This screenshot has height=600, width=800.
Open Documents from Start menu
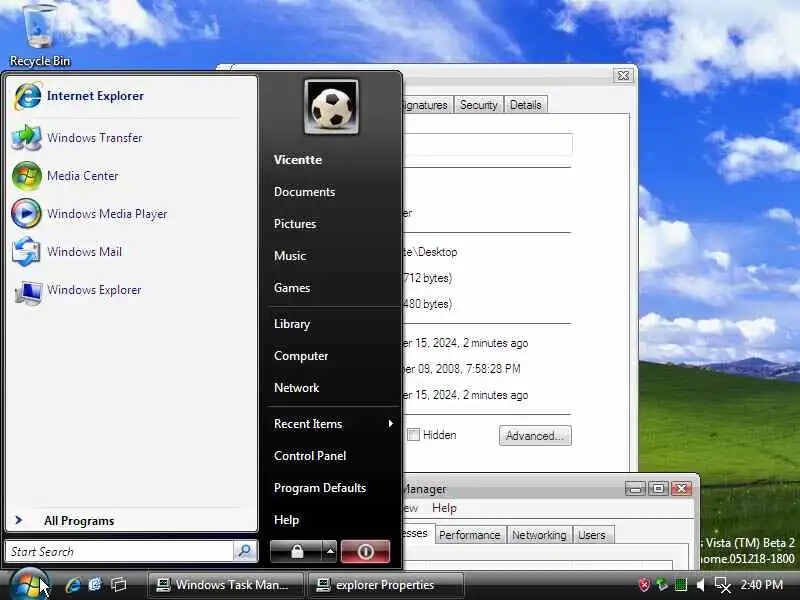point(305,192)
